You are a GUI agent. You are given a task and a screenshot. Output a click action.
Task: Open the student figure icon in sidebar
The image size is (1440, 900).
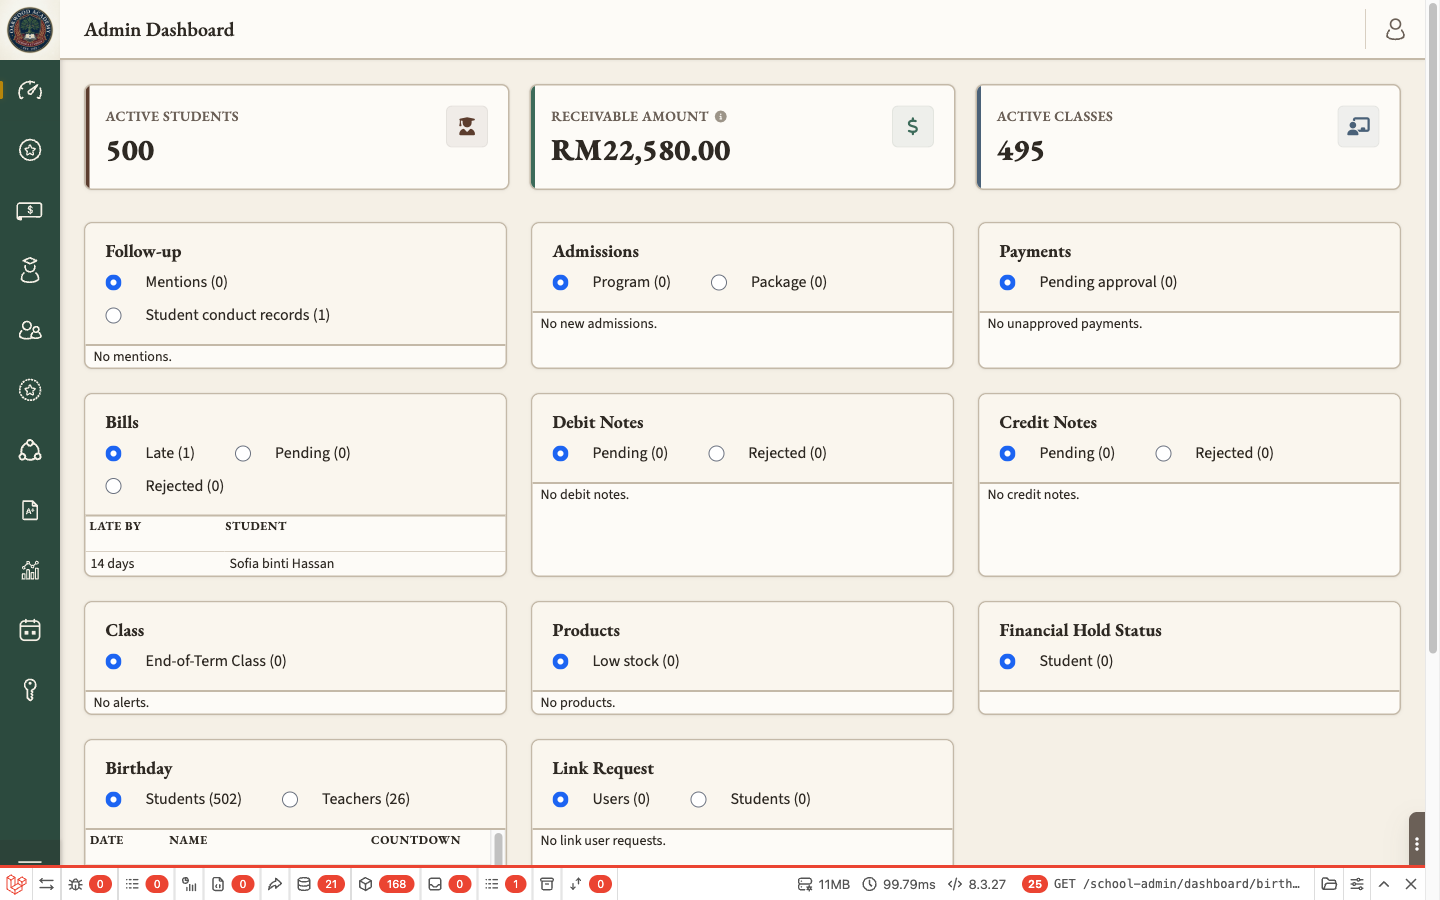click(30, 270)
